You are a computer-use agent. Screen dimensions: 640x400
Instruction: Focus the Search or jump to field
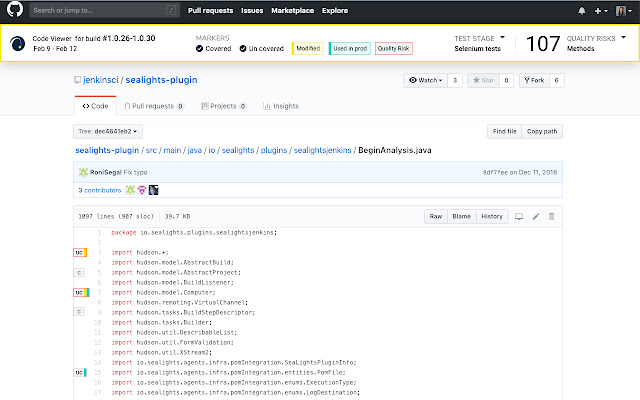(x=105, y=10)
